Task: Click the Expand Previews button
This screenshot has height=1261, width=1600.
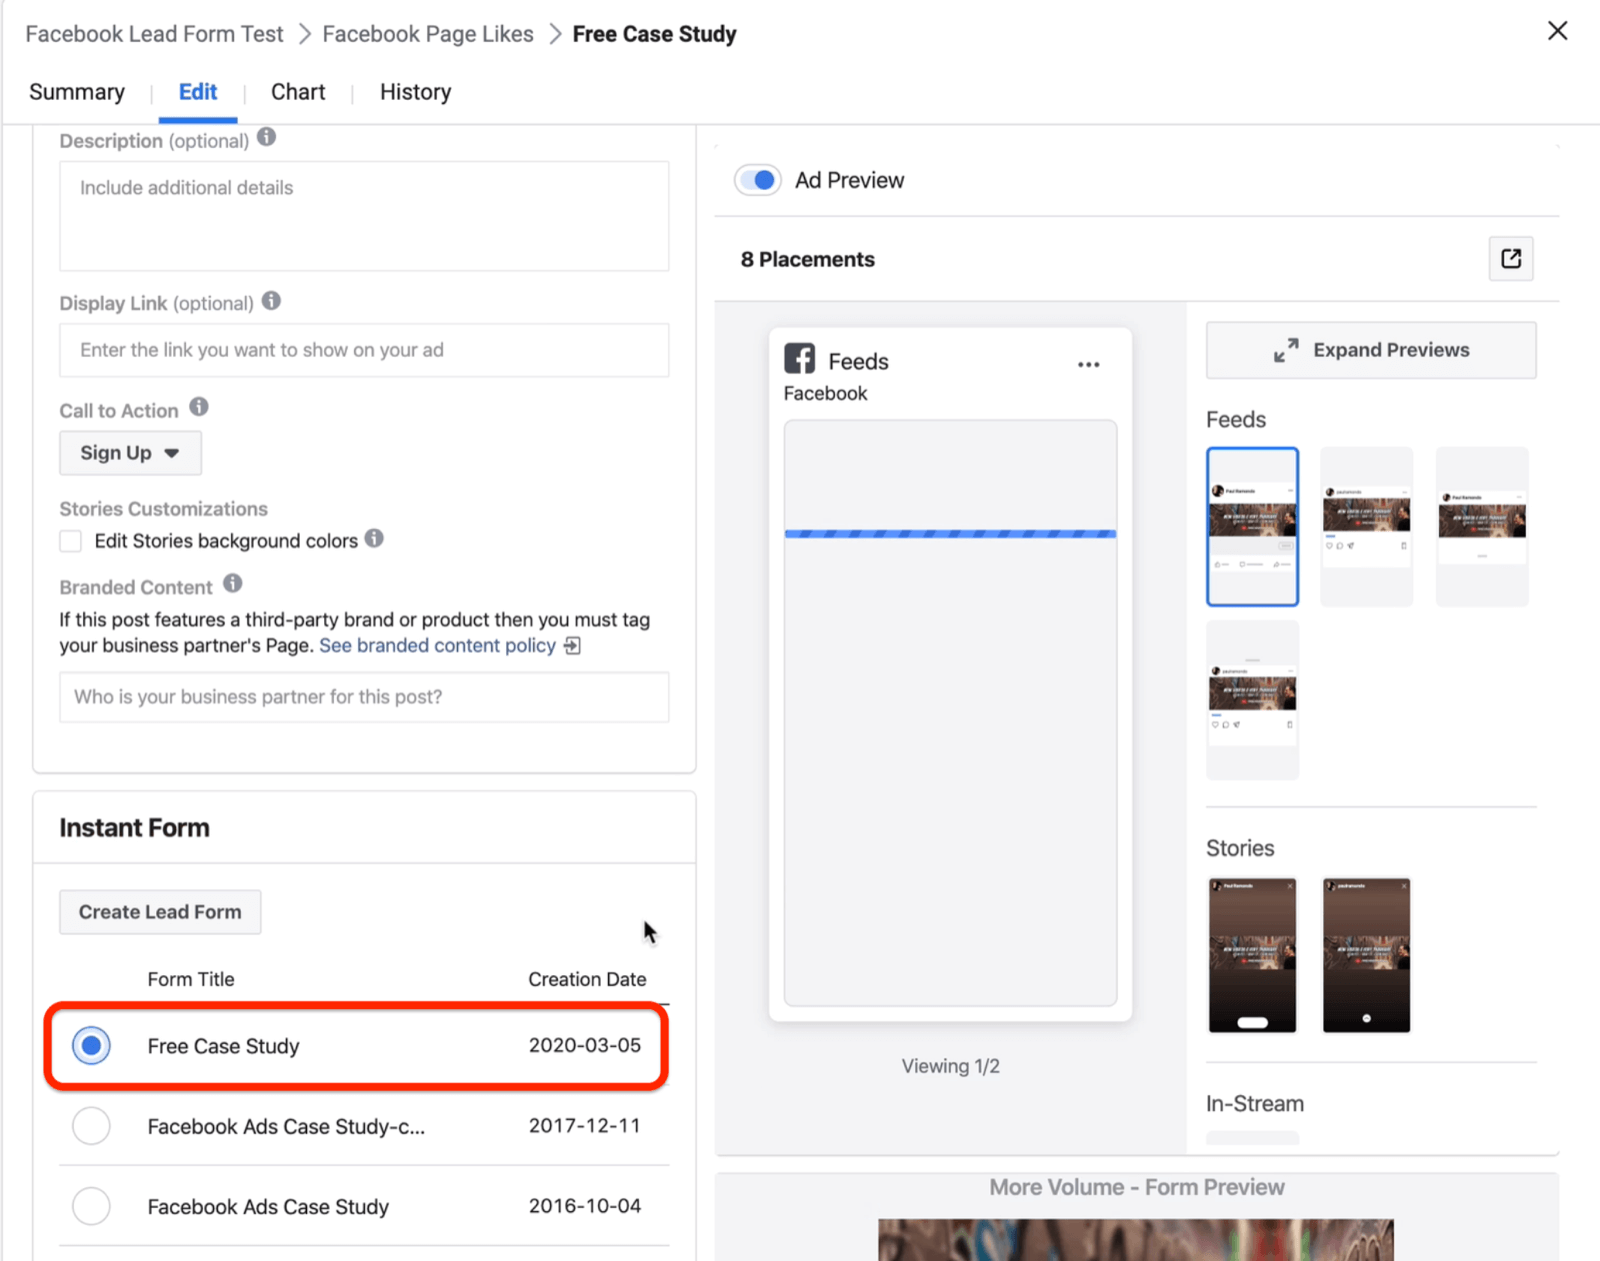Action: (1371, 350)
